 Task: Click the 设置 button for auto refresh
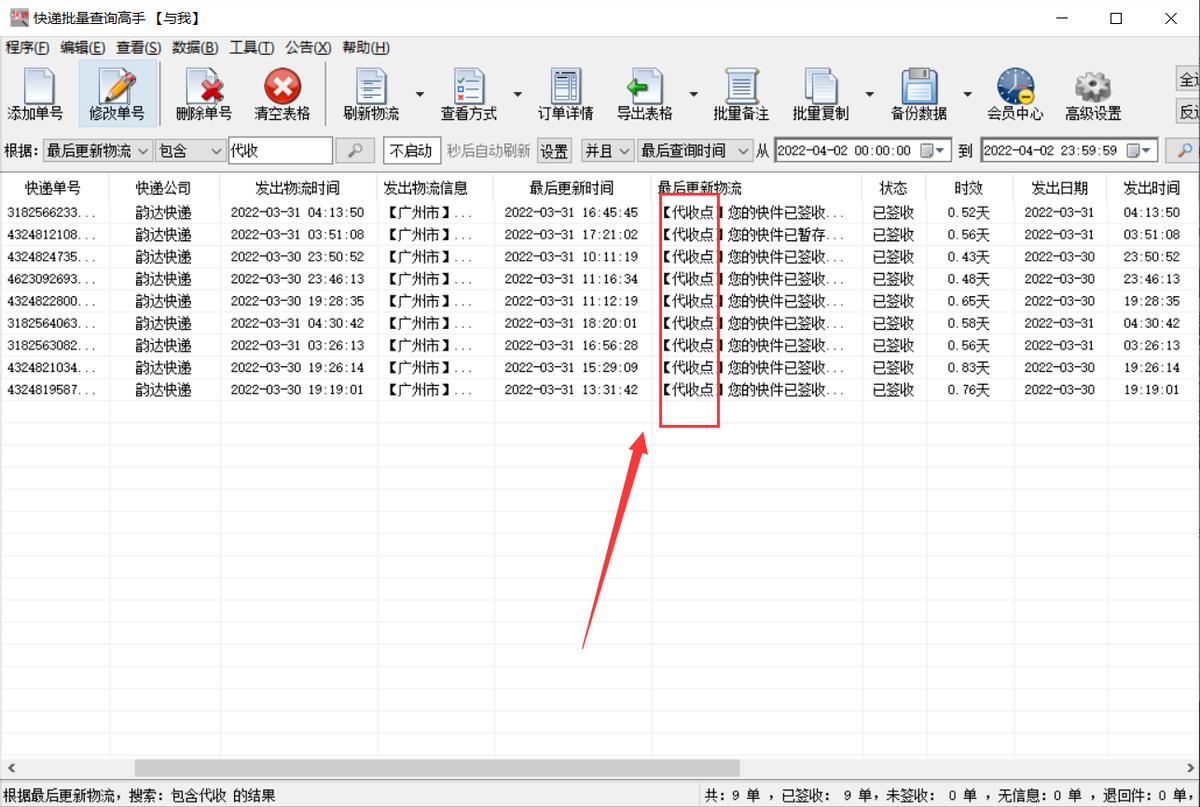(x=554, y=151)
